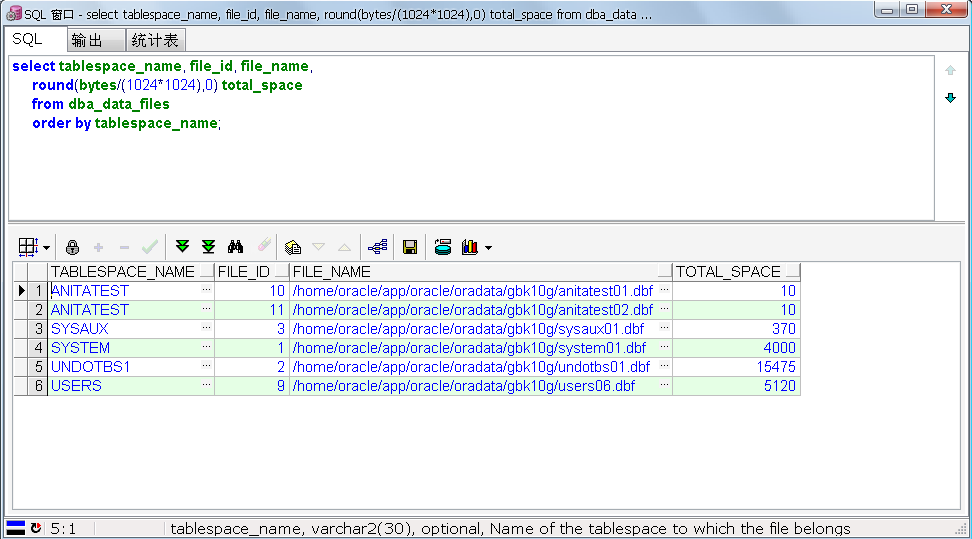Click the lock edit-data icon
The image size is (972, 539).
tap(73, 247)
